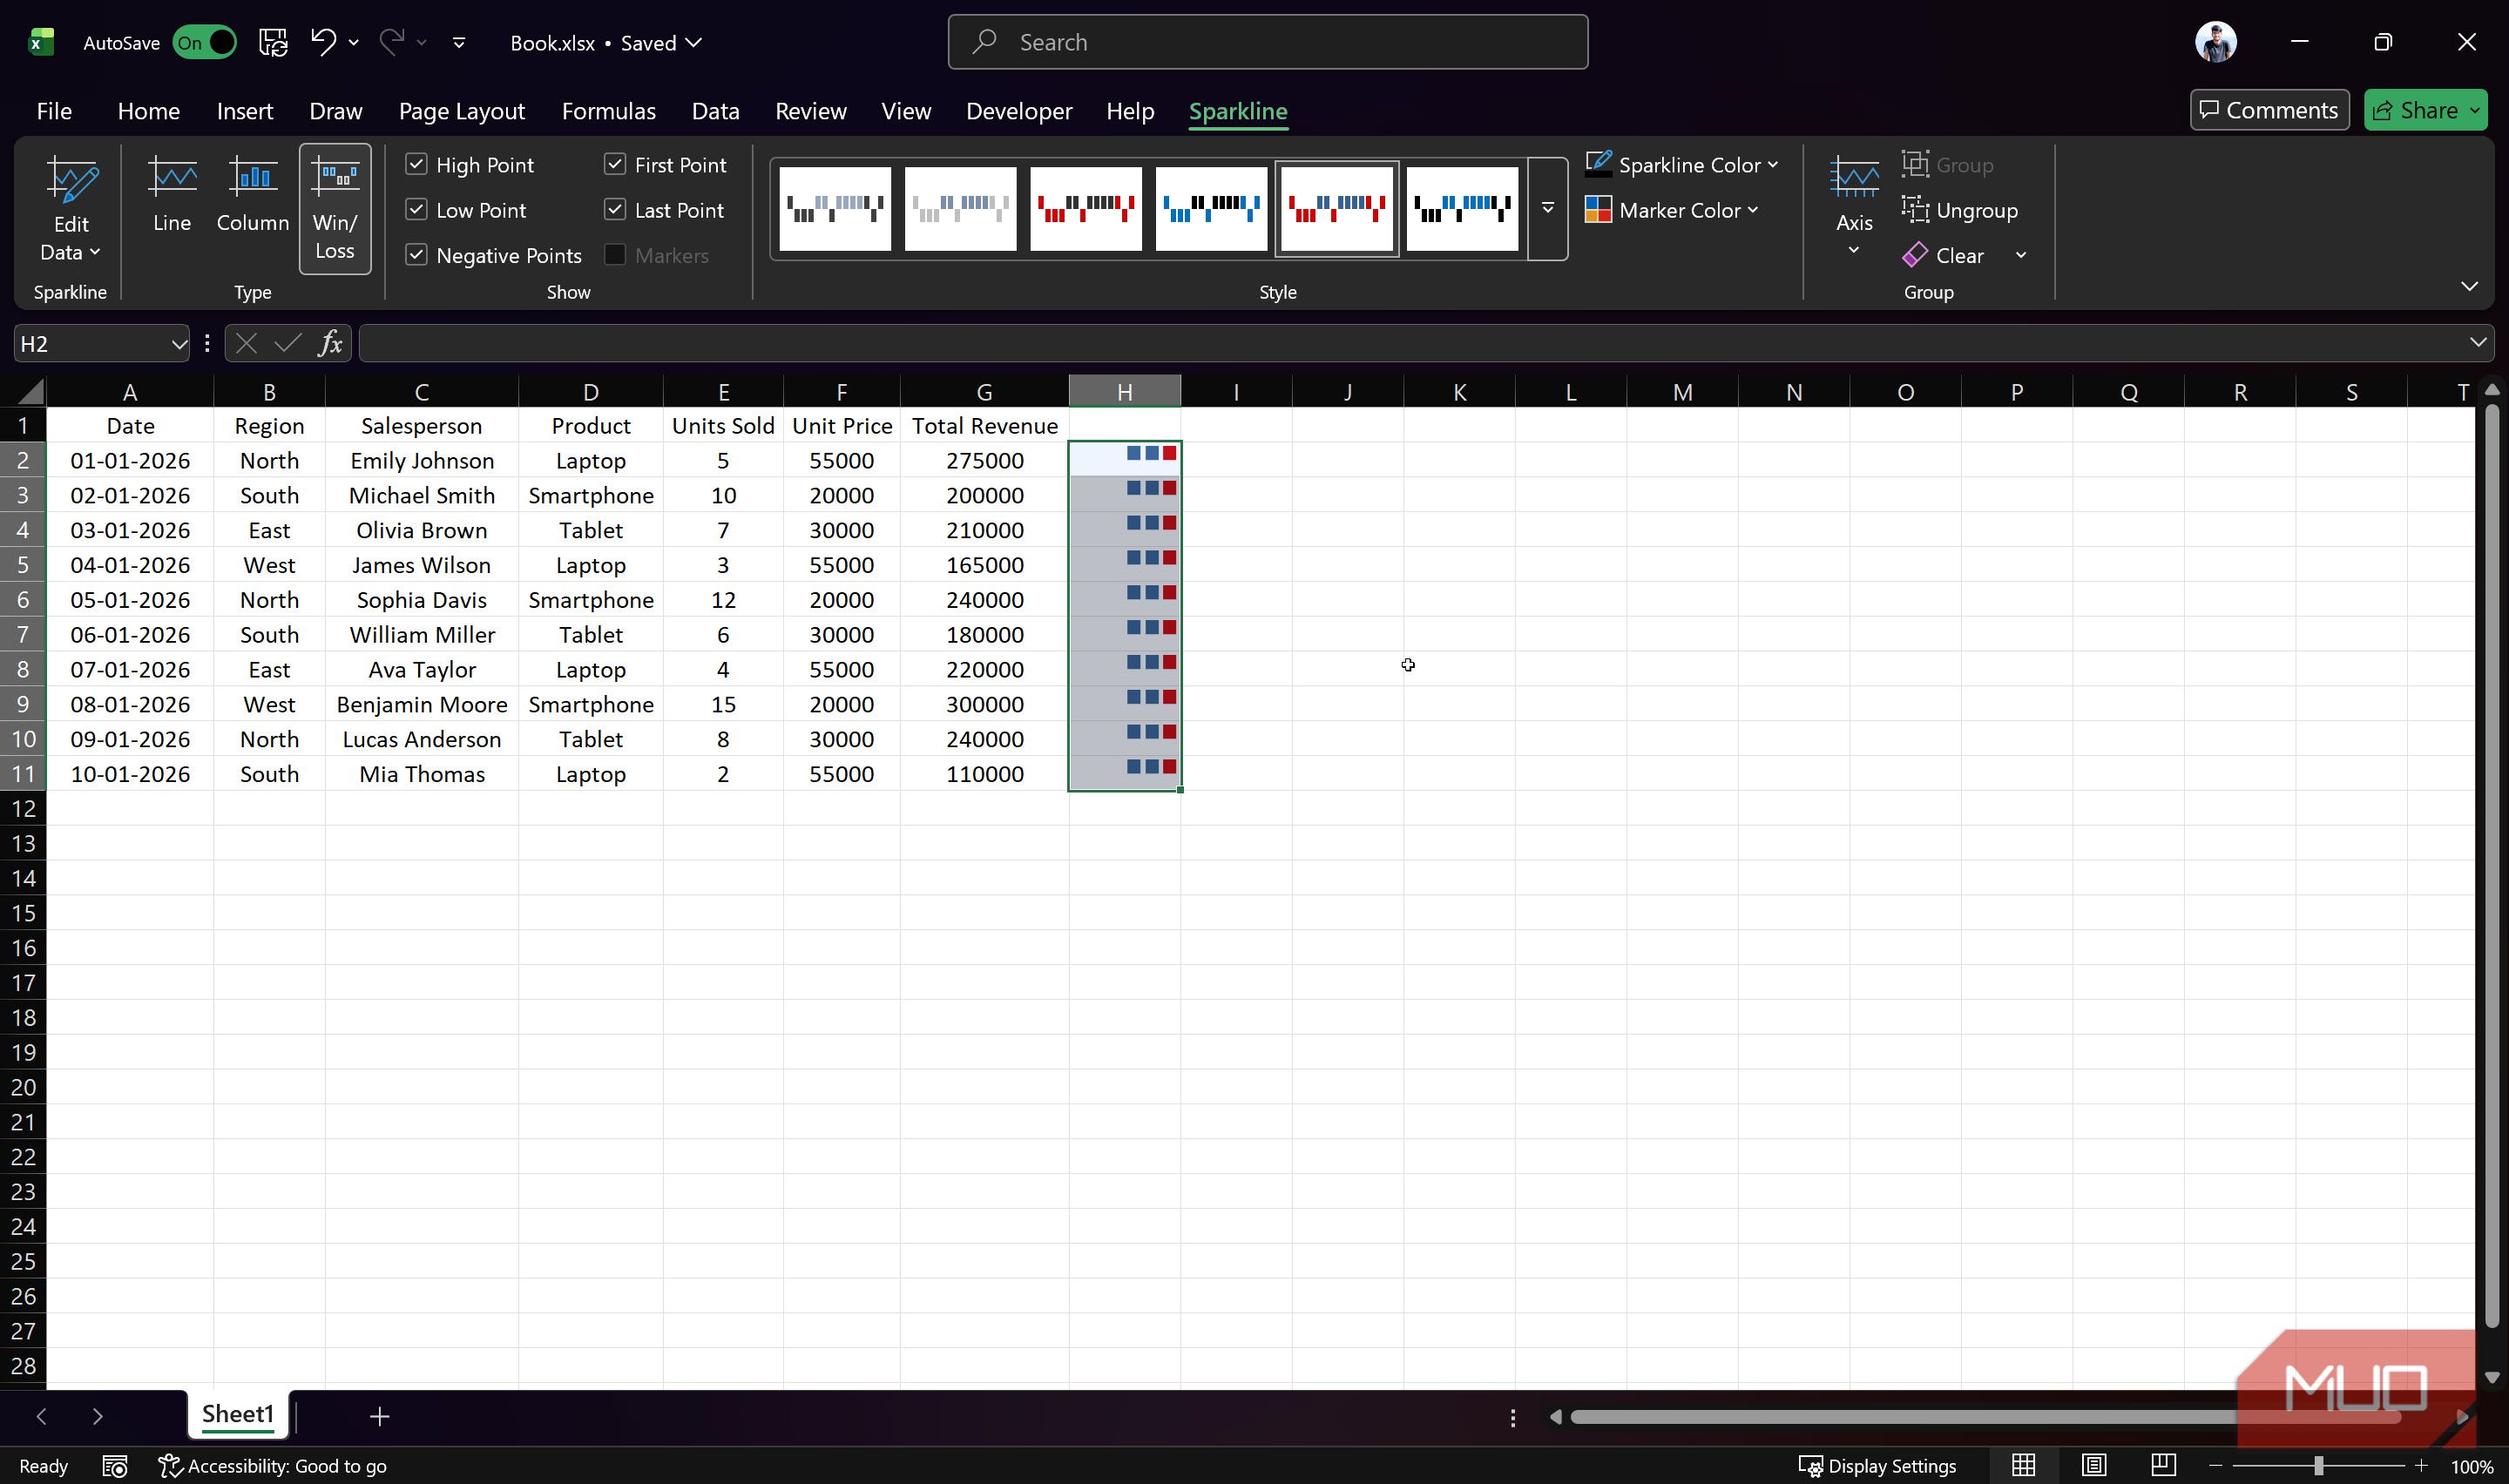
Task: Toggle the AutoSave switch
Action: click(x=204, y=42)
